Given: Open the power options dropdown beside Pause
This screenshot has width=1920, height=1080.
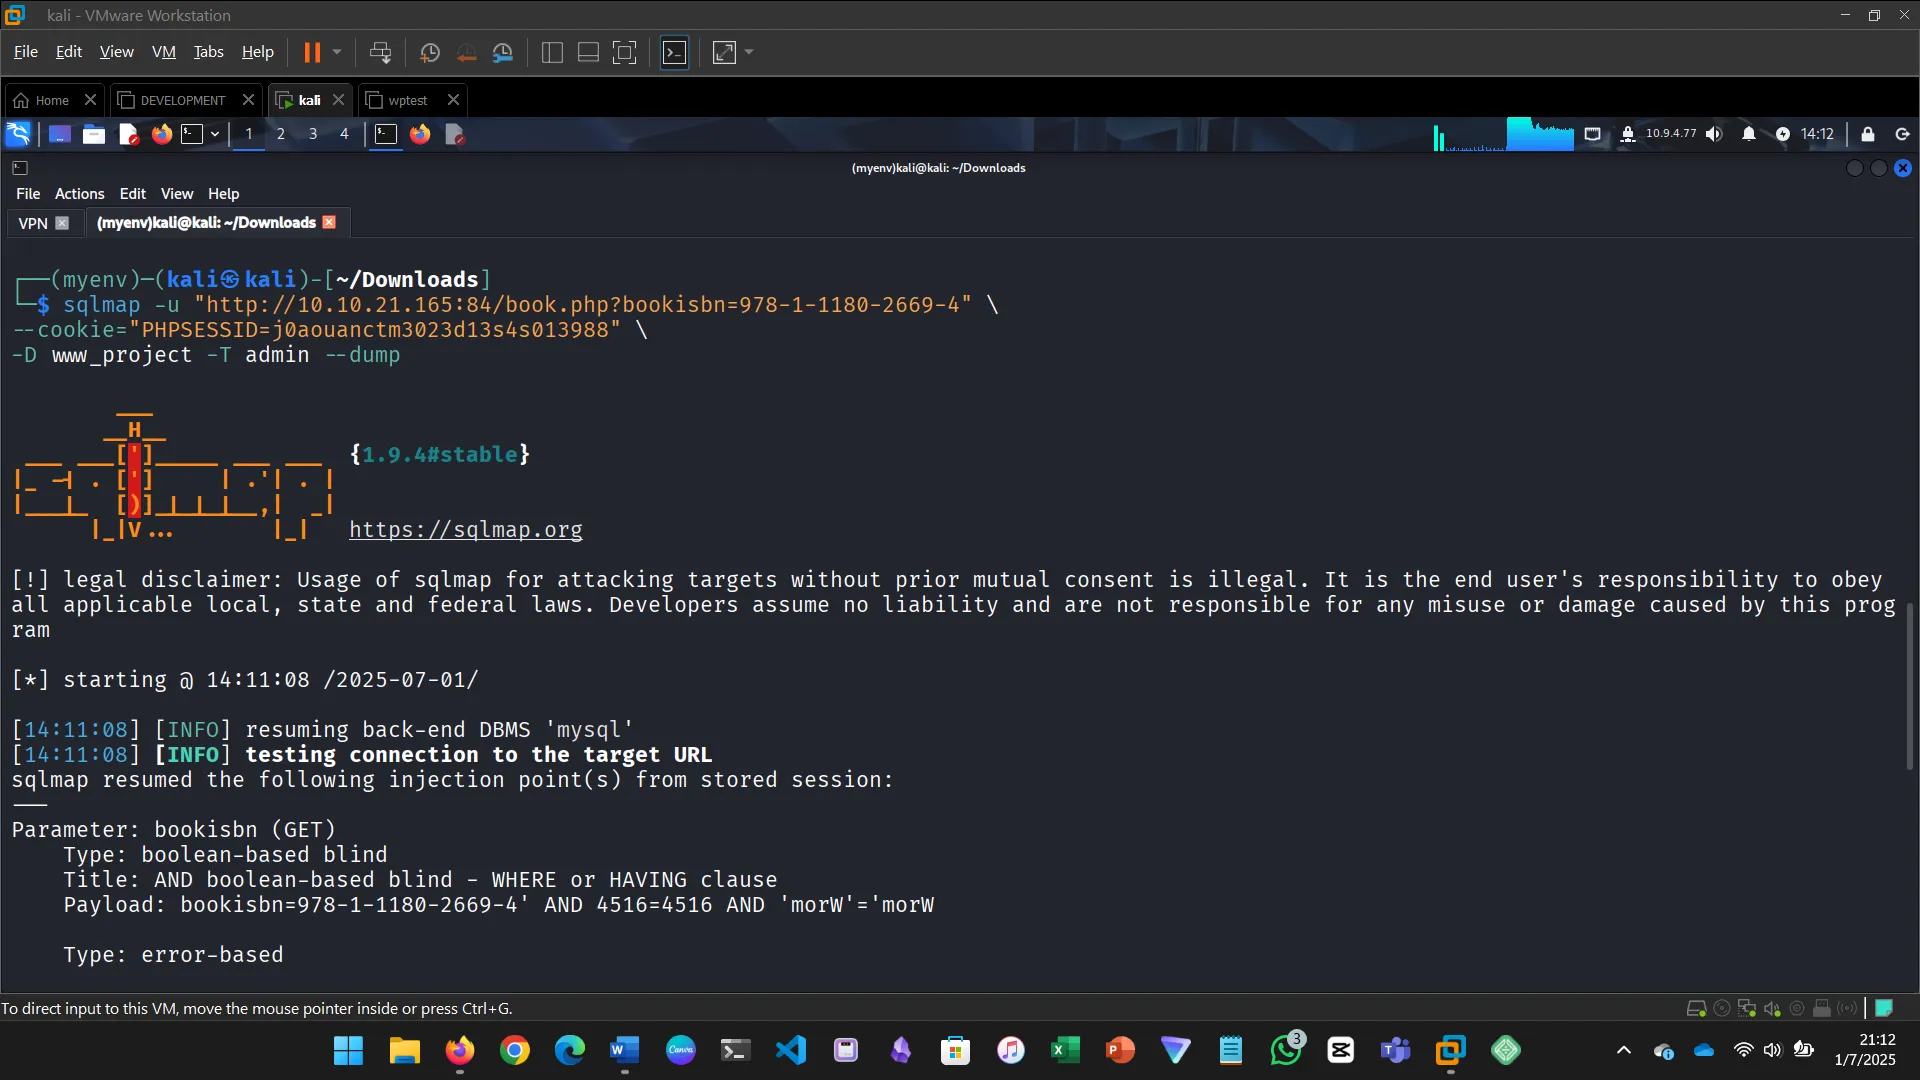Looking at the screenshot, I should 337,52.
